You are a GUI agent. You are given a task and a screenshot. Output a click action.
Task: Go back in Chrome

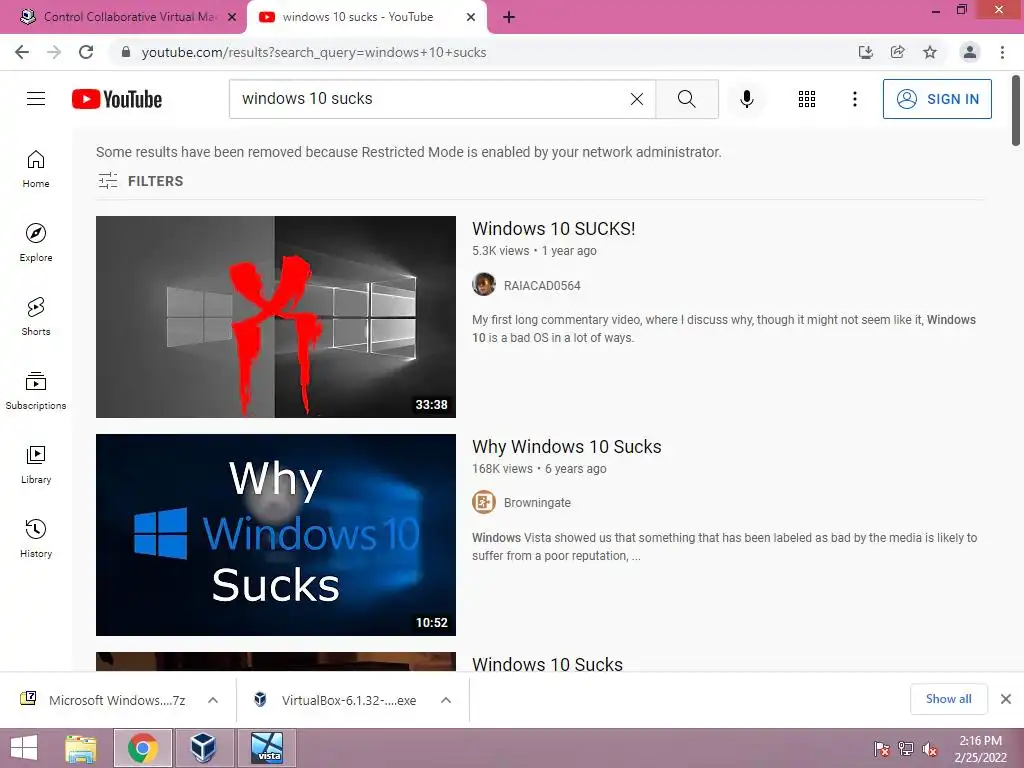22,52
